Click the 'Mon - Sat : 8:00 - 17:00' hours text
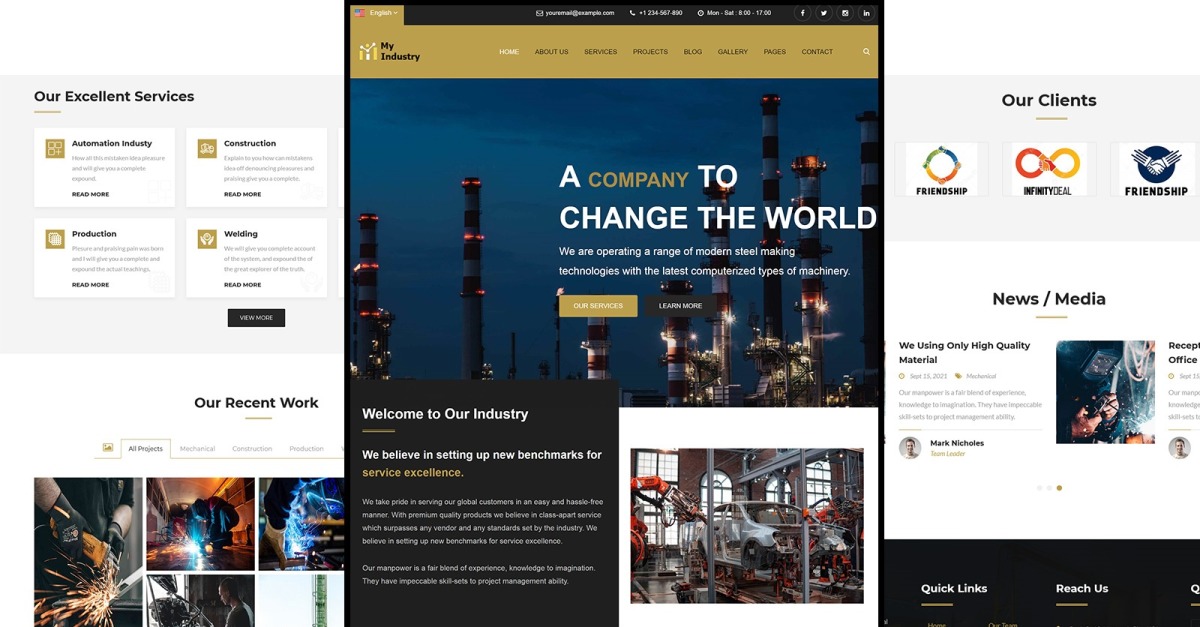 tap(739, 13)
